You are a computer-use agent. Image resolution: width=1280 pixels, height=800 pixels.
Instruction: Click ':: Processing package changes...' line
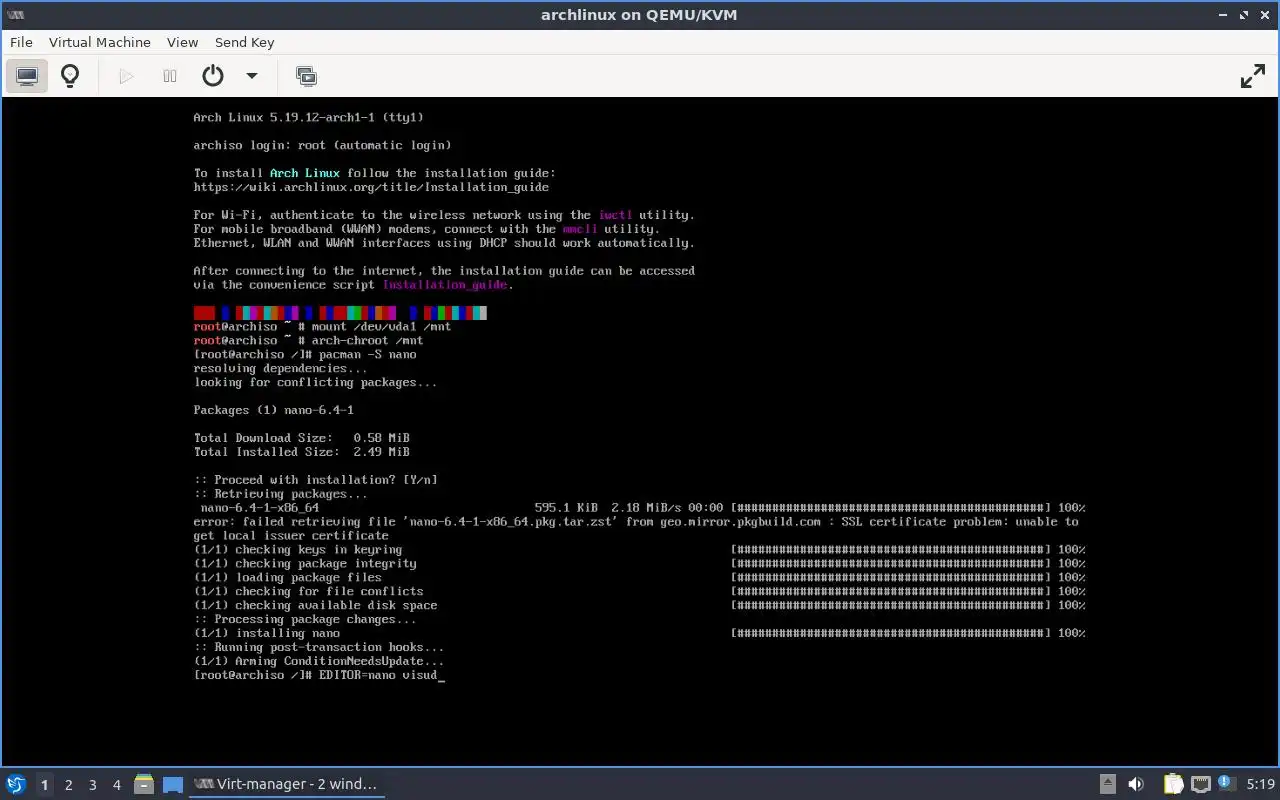coord(305,619)
